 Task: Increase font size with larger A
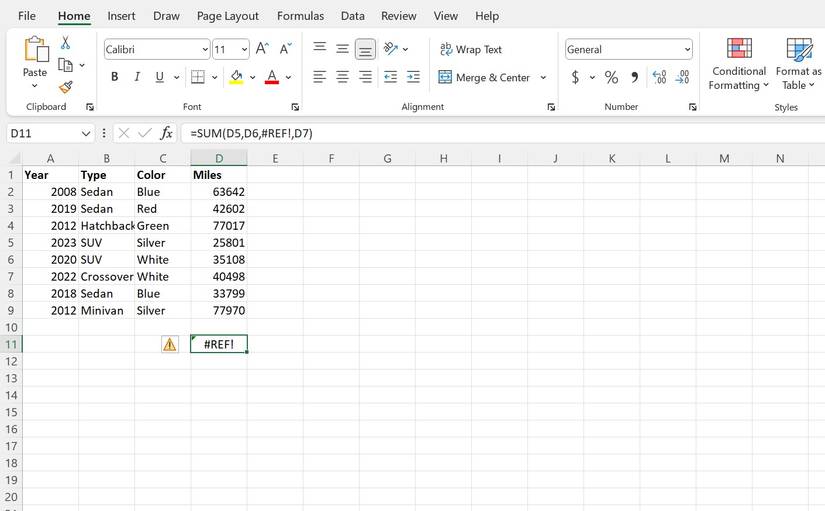[262, 49]
